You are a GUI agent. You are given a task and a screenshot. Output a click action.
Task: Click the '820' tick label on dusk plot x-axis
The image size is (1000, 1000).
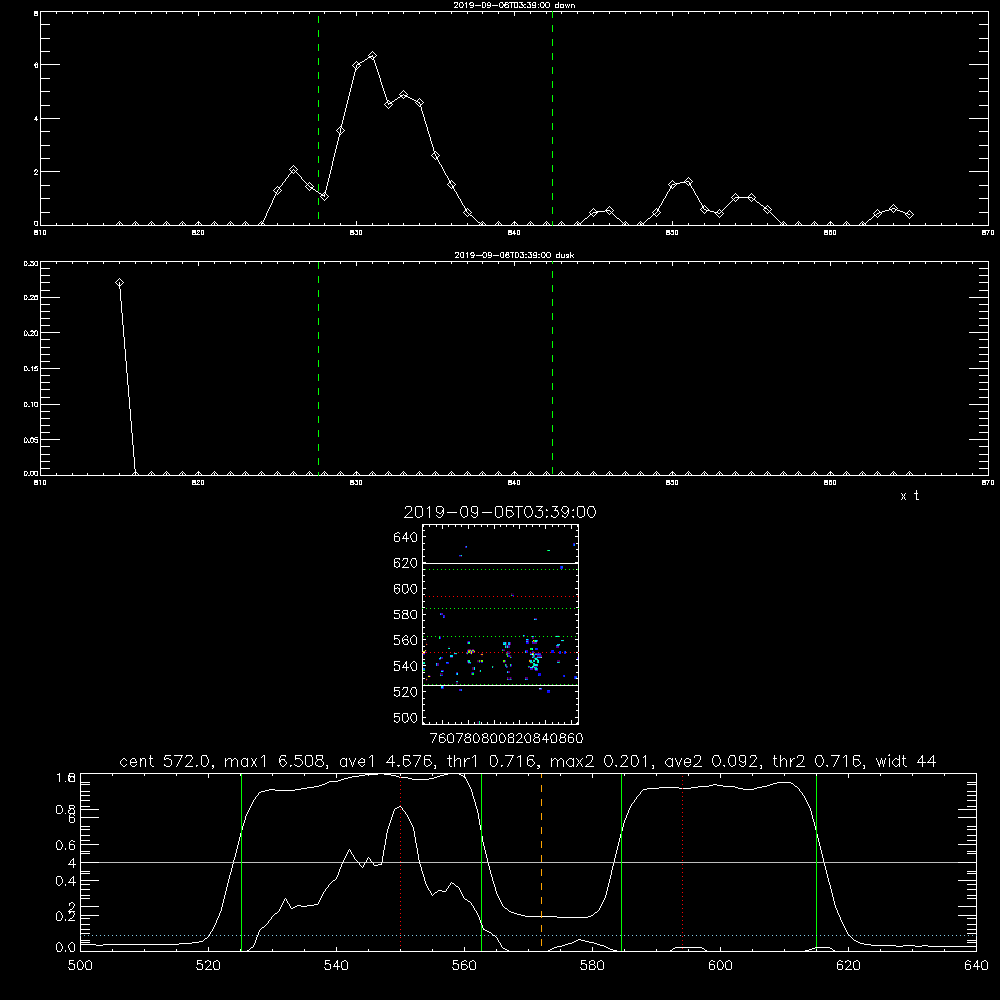tap(198, 483)
